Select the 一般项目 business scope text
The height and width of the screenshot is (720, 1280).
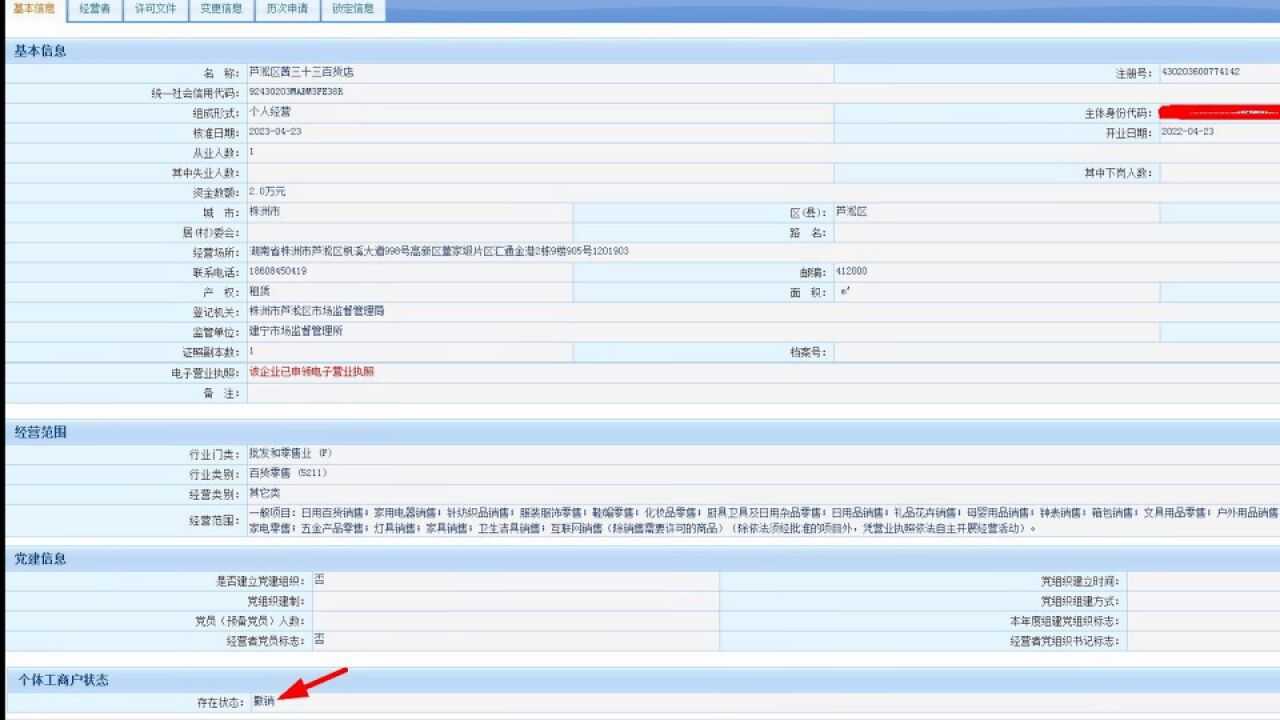tap(764, 520)
